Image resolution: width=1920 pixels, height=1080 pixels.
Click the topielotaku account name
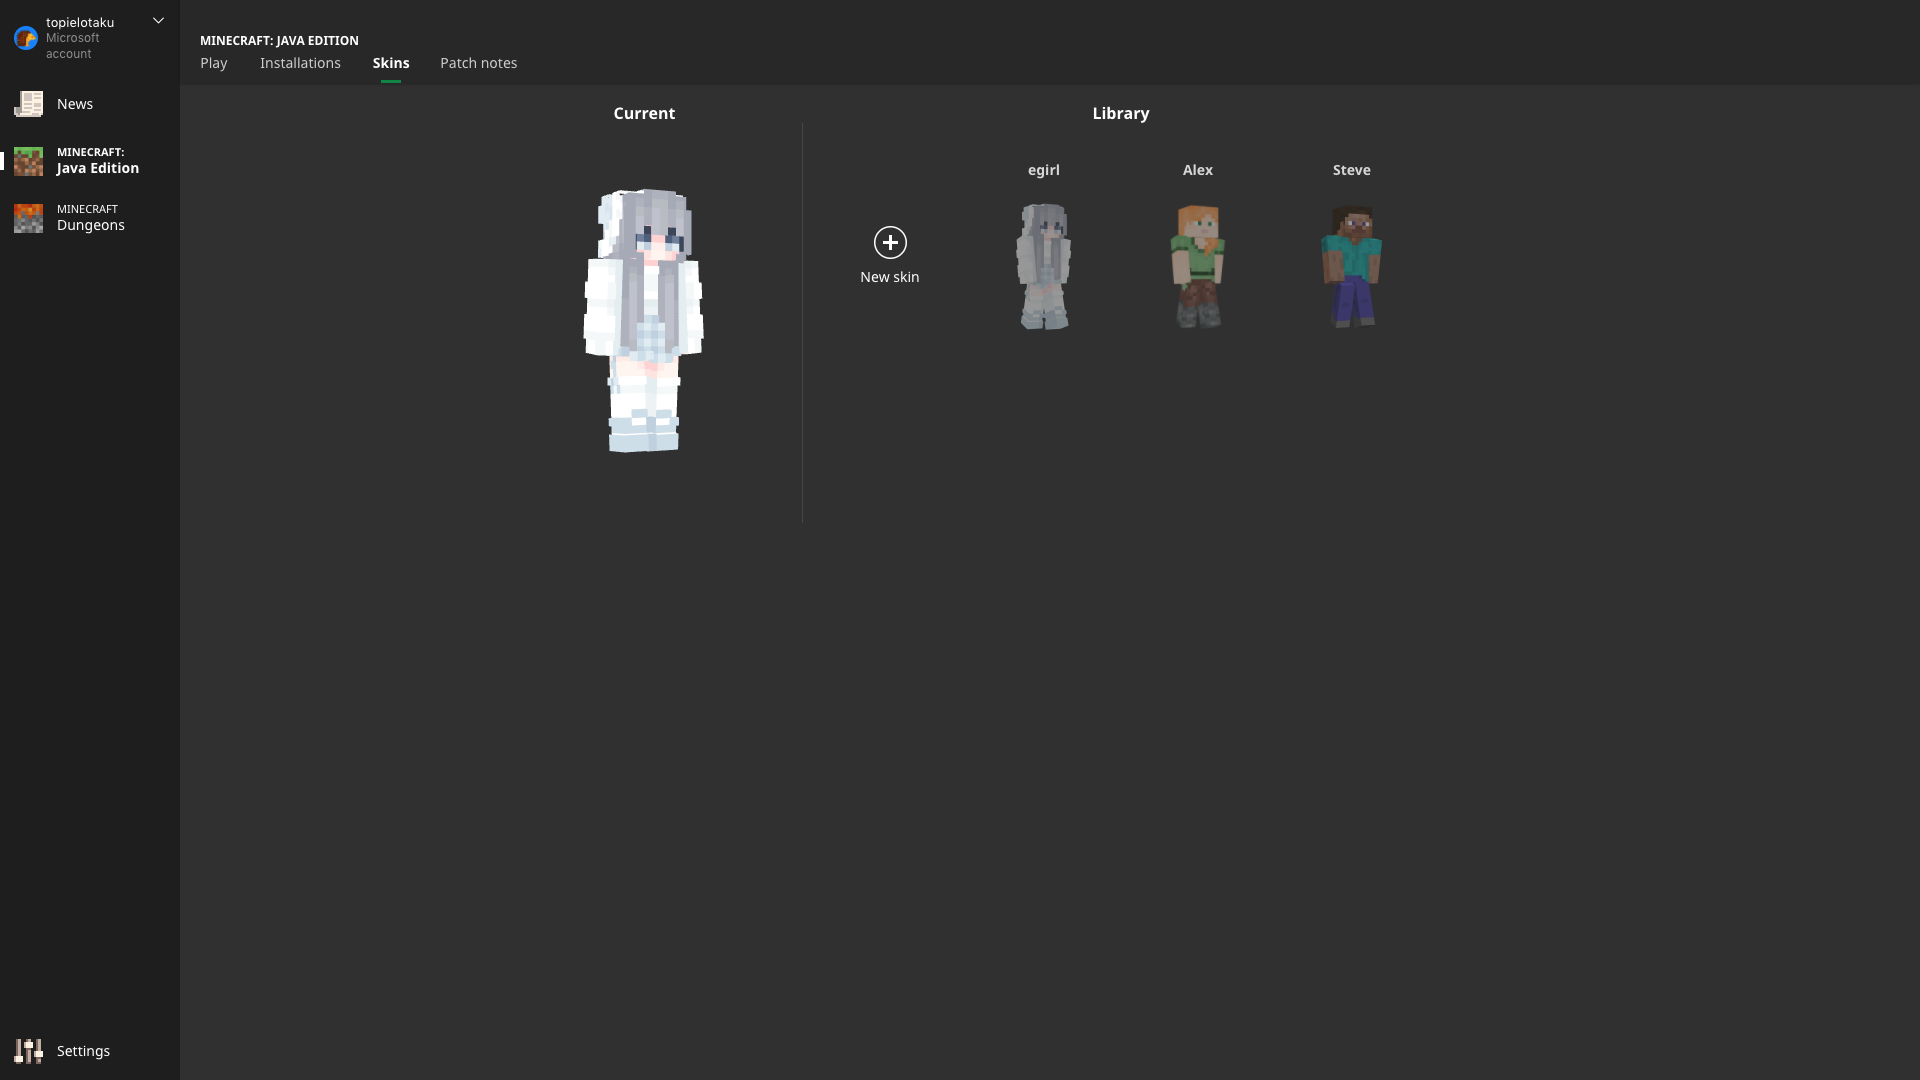pyautogui.click(x=80, y=22)
